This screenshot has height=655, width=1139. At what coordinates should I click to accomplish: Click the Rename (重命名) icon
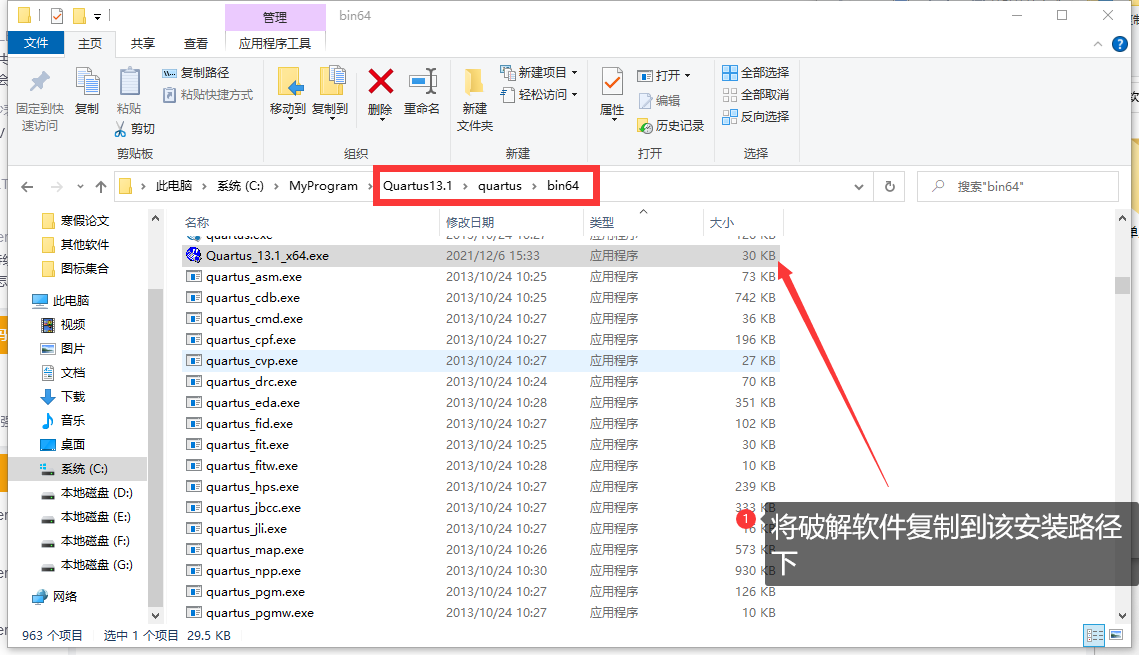click(x=423, y=81)
